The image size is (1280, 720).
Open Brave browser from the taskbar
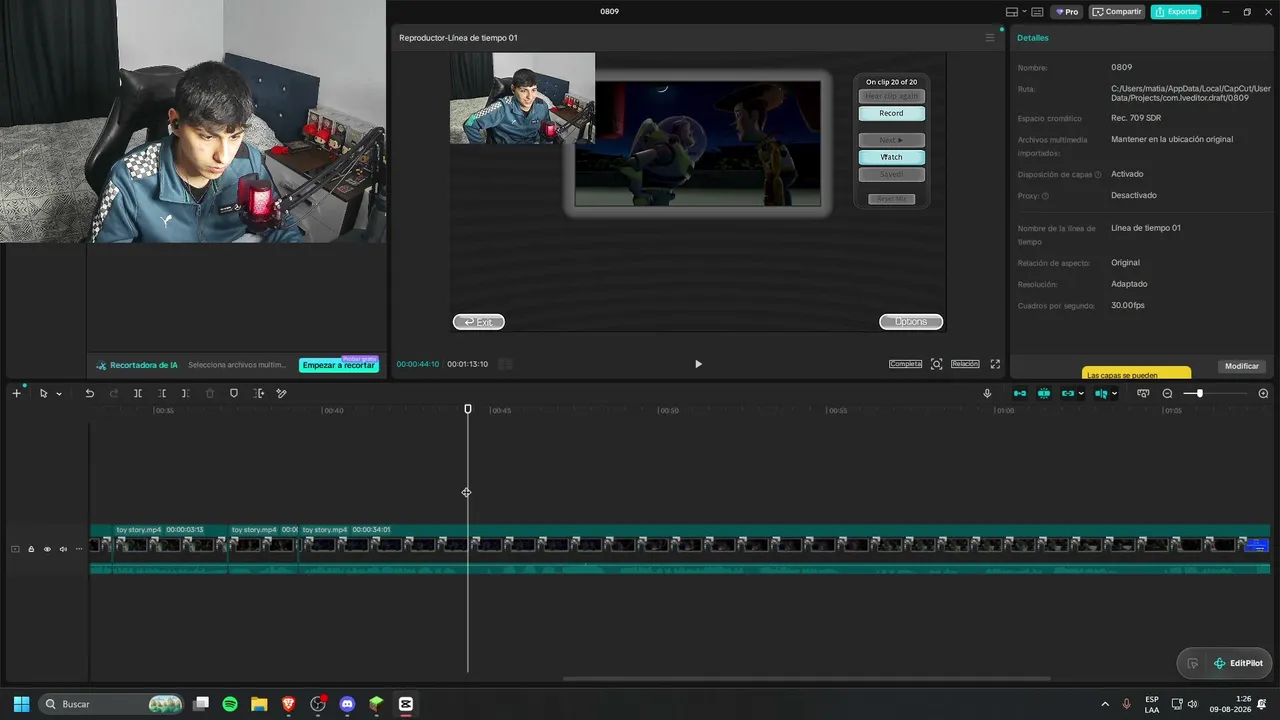click(289, 704)
